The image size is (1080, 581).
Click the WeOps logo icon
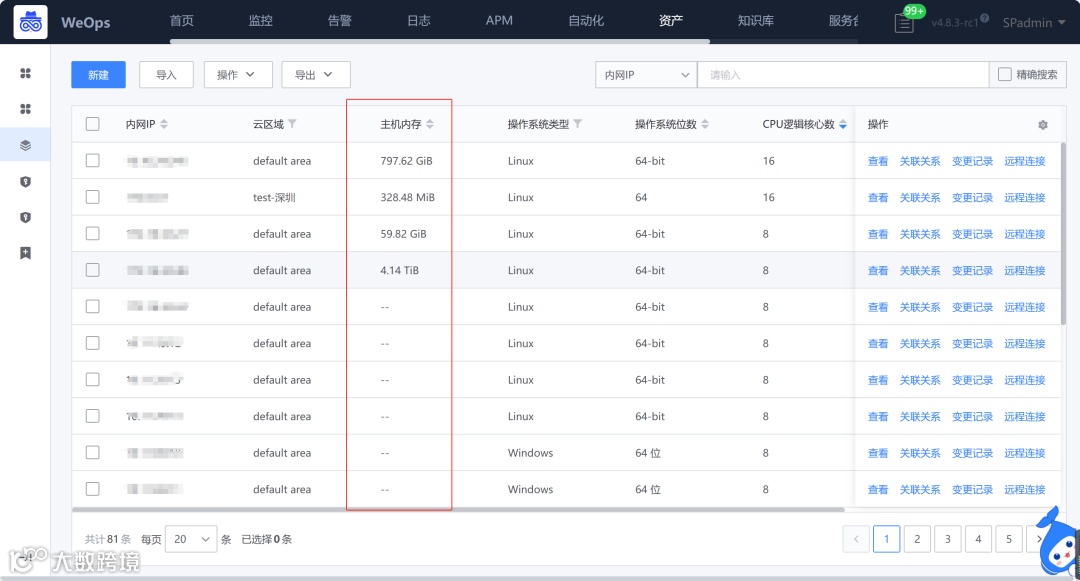30,22
